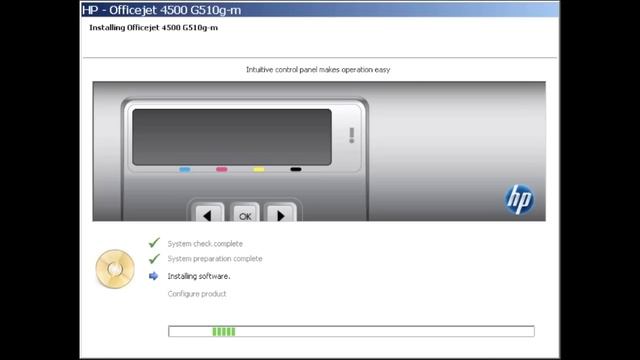This screenshot has height=360, width=640.
Task: Click the cyan ink indicator
Action: 184,169
